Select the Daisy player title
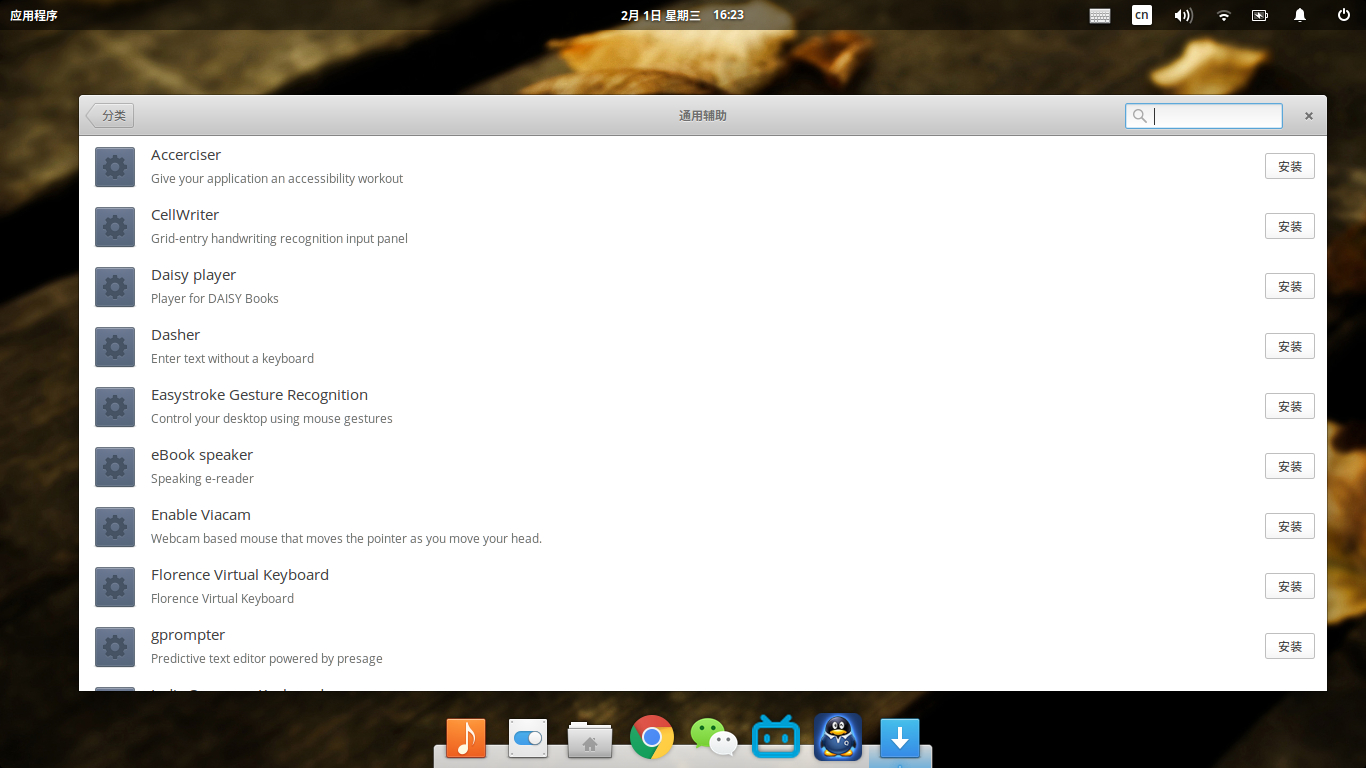Image resolution: width=1366 pixels, height=768 pixels. click(x=193, y=275)
